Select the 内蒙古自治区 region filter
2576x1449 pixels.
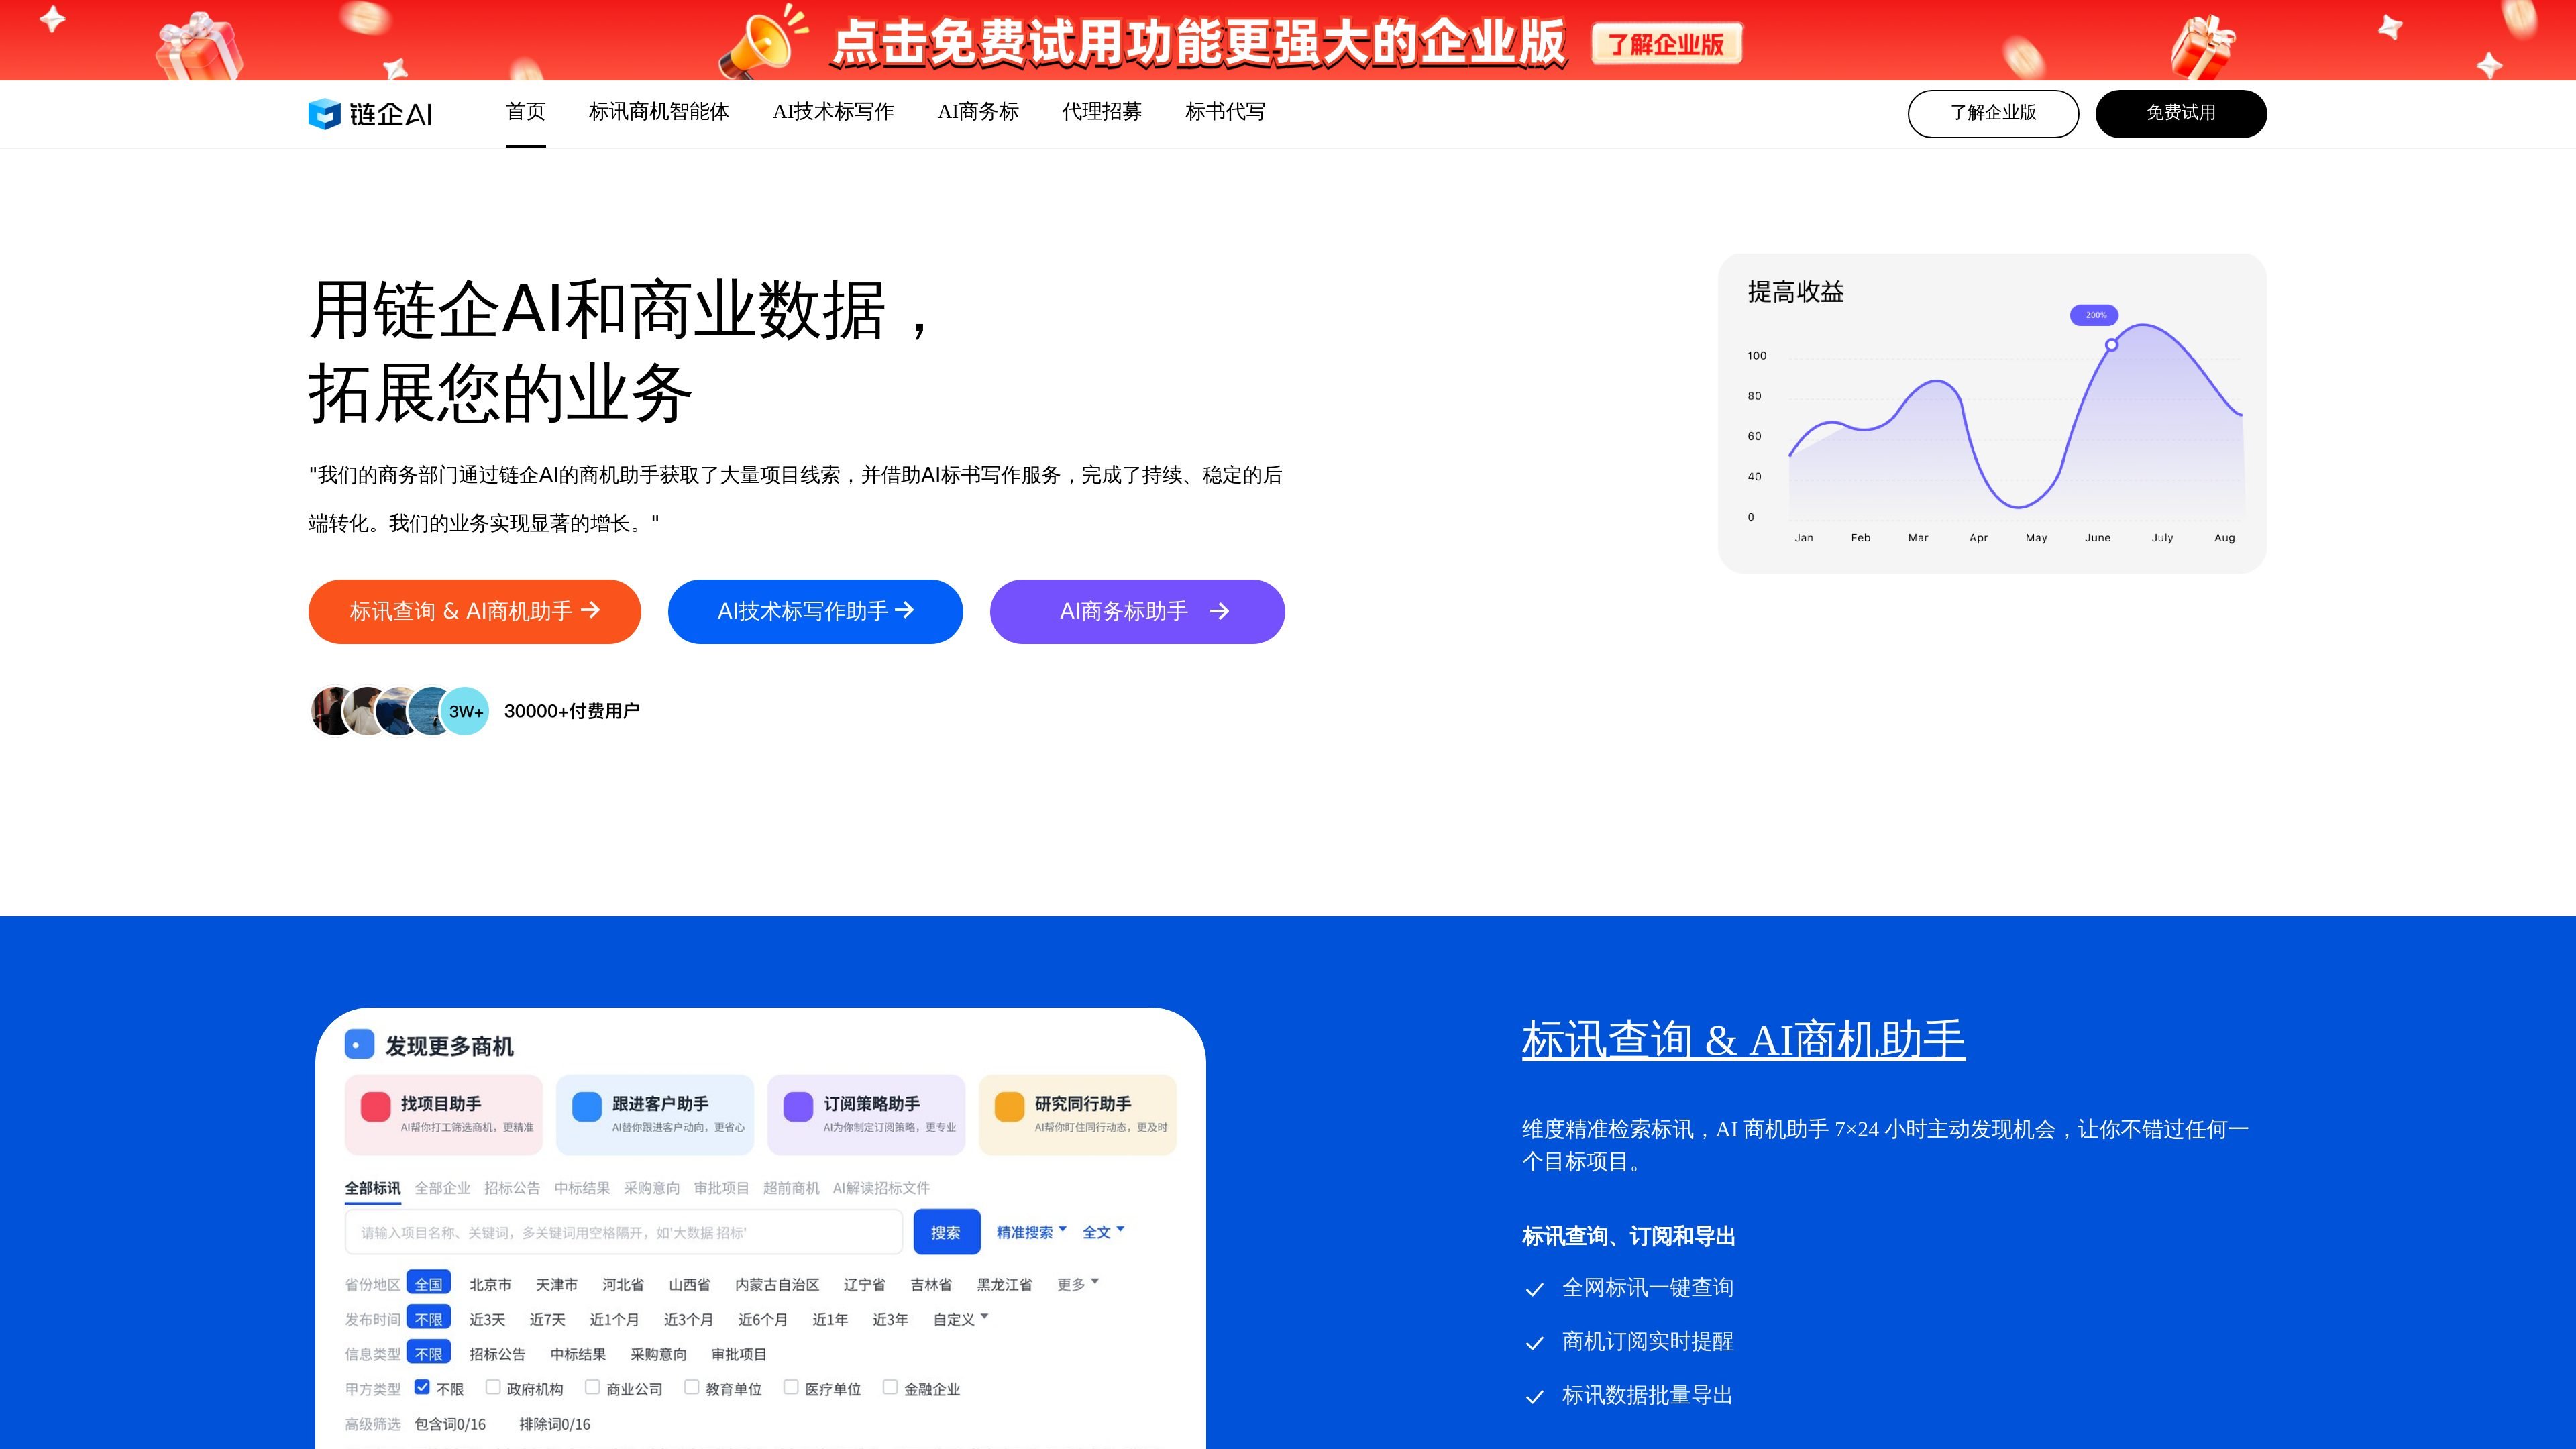pos(777,1284)
